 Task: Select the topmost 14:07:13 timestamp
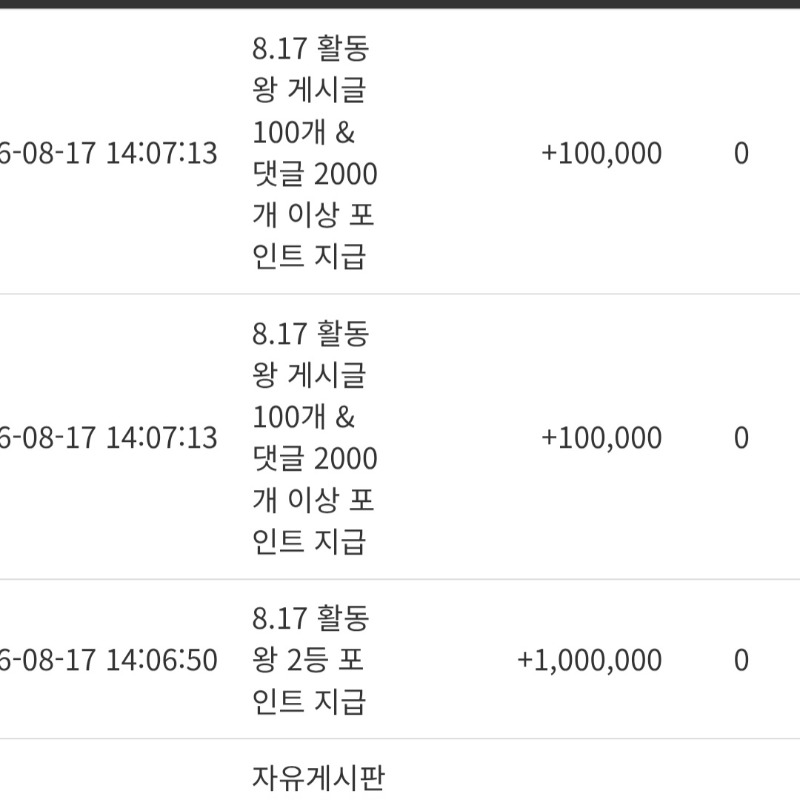coord(108,153)
